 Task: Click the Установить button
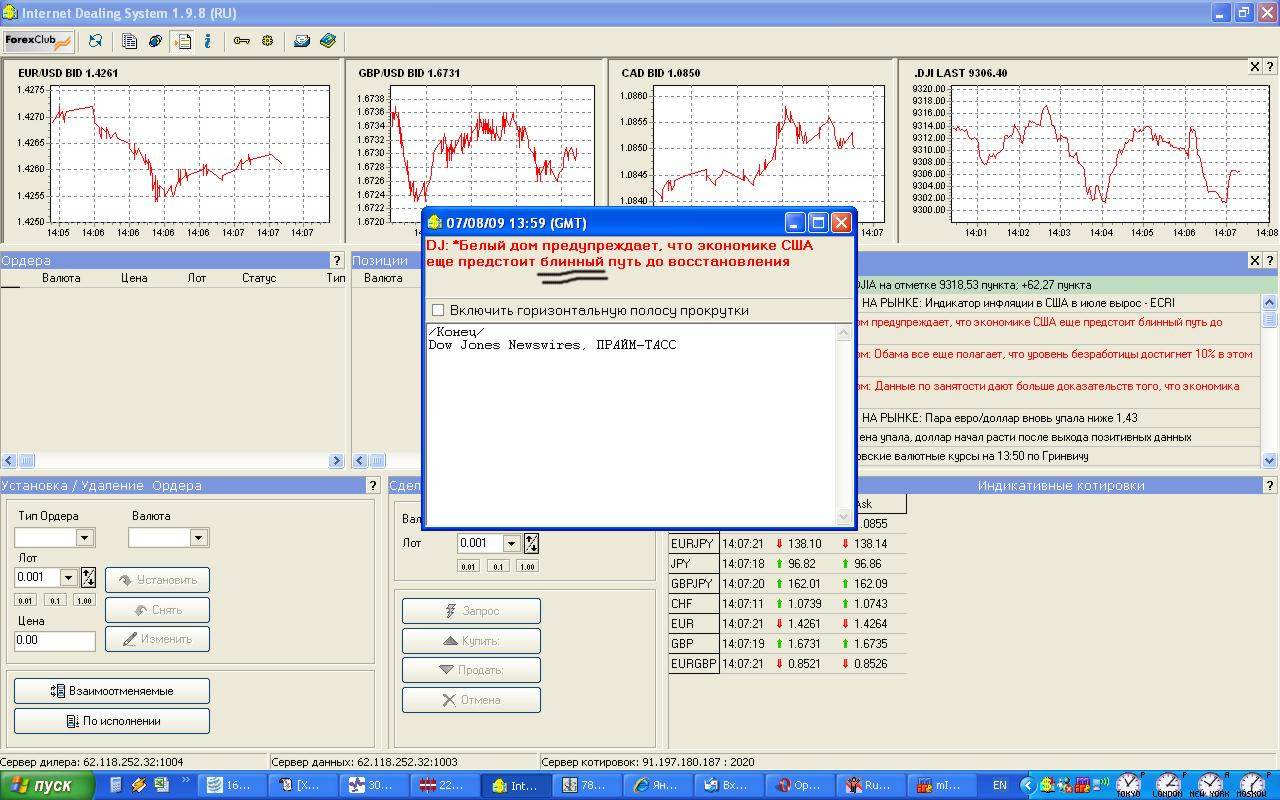[x=157, y=579]
